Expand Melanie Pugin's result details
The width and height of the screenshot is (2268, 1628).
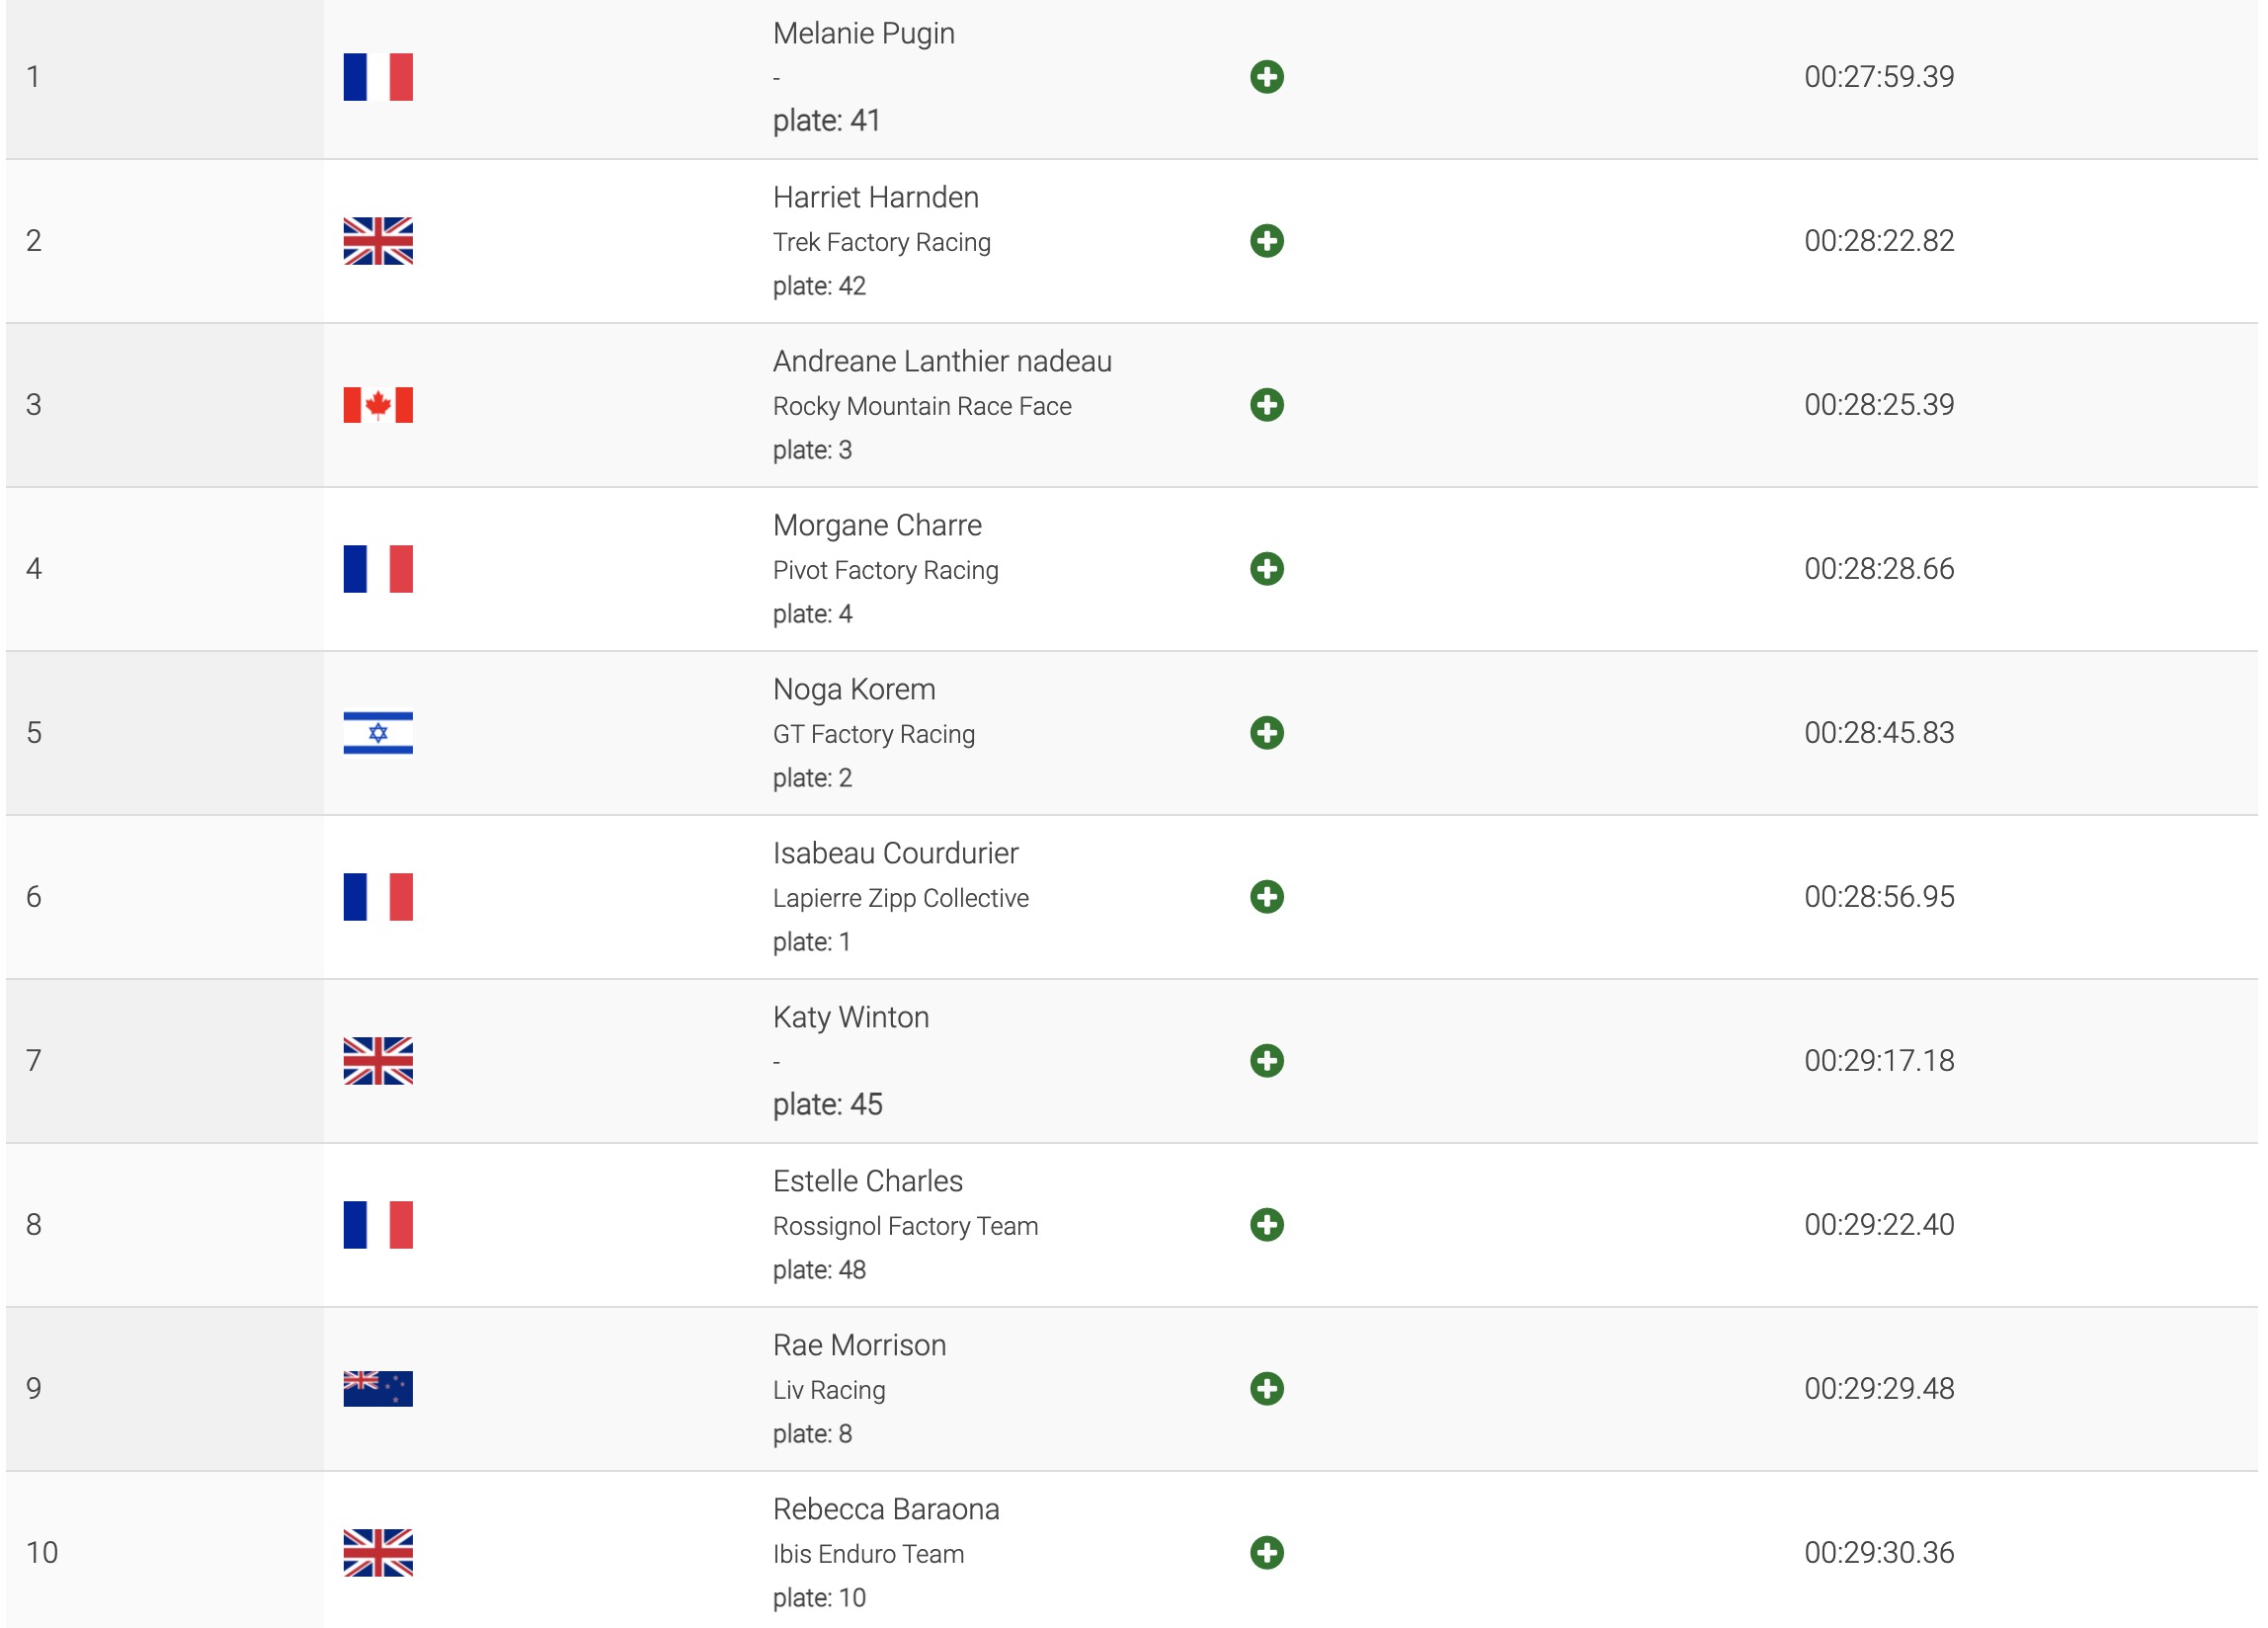pyautogui.click(x=1266, y=77)
